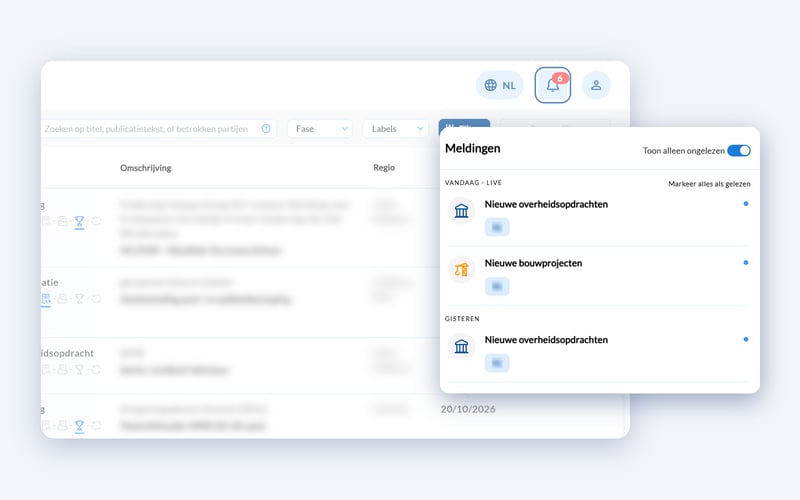Viewport: 800px width, 500px height.
Task: Click the info icon in the search field
Action: coord(266,129)
